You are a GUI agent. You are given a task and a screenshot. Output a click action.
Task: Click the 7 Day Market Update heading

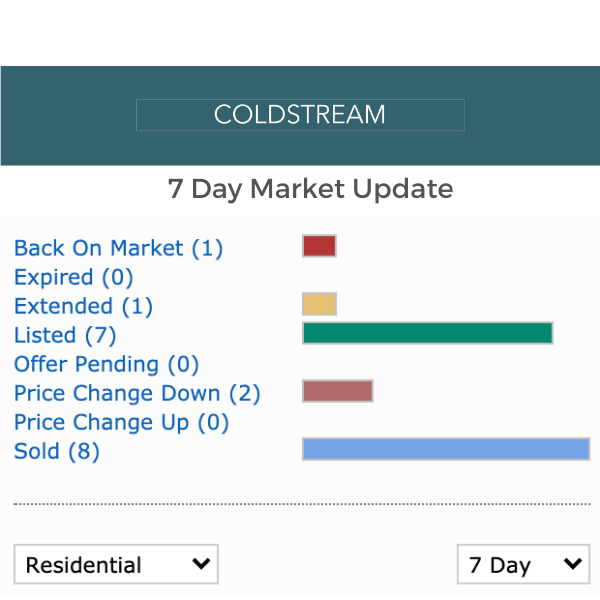click(x=310, y=189)
